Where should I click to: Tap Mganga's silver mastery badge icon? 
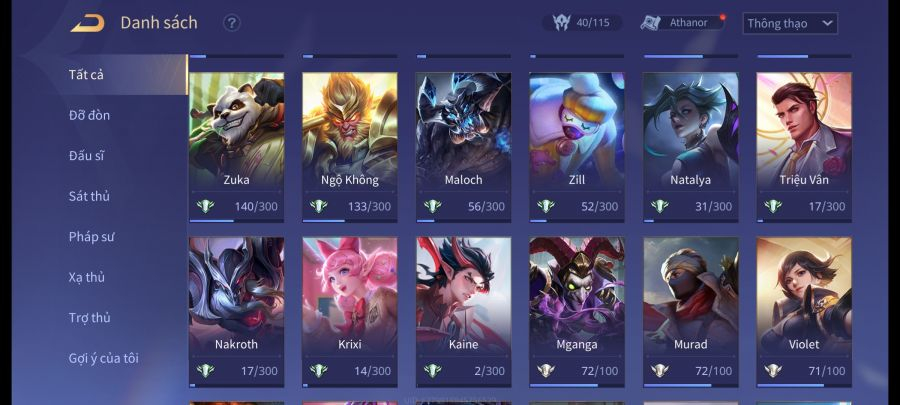click(546, 371)
